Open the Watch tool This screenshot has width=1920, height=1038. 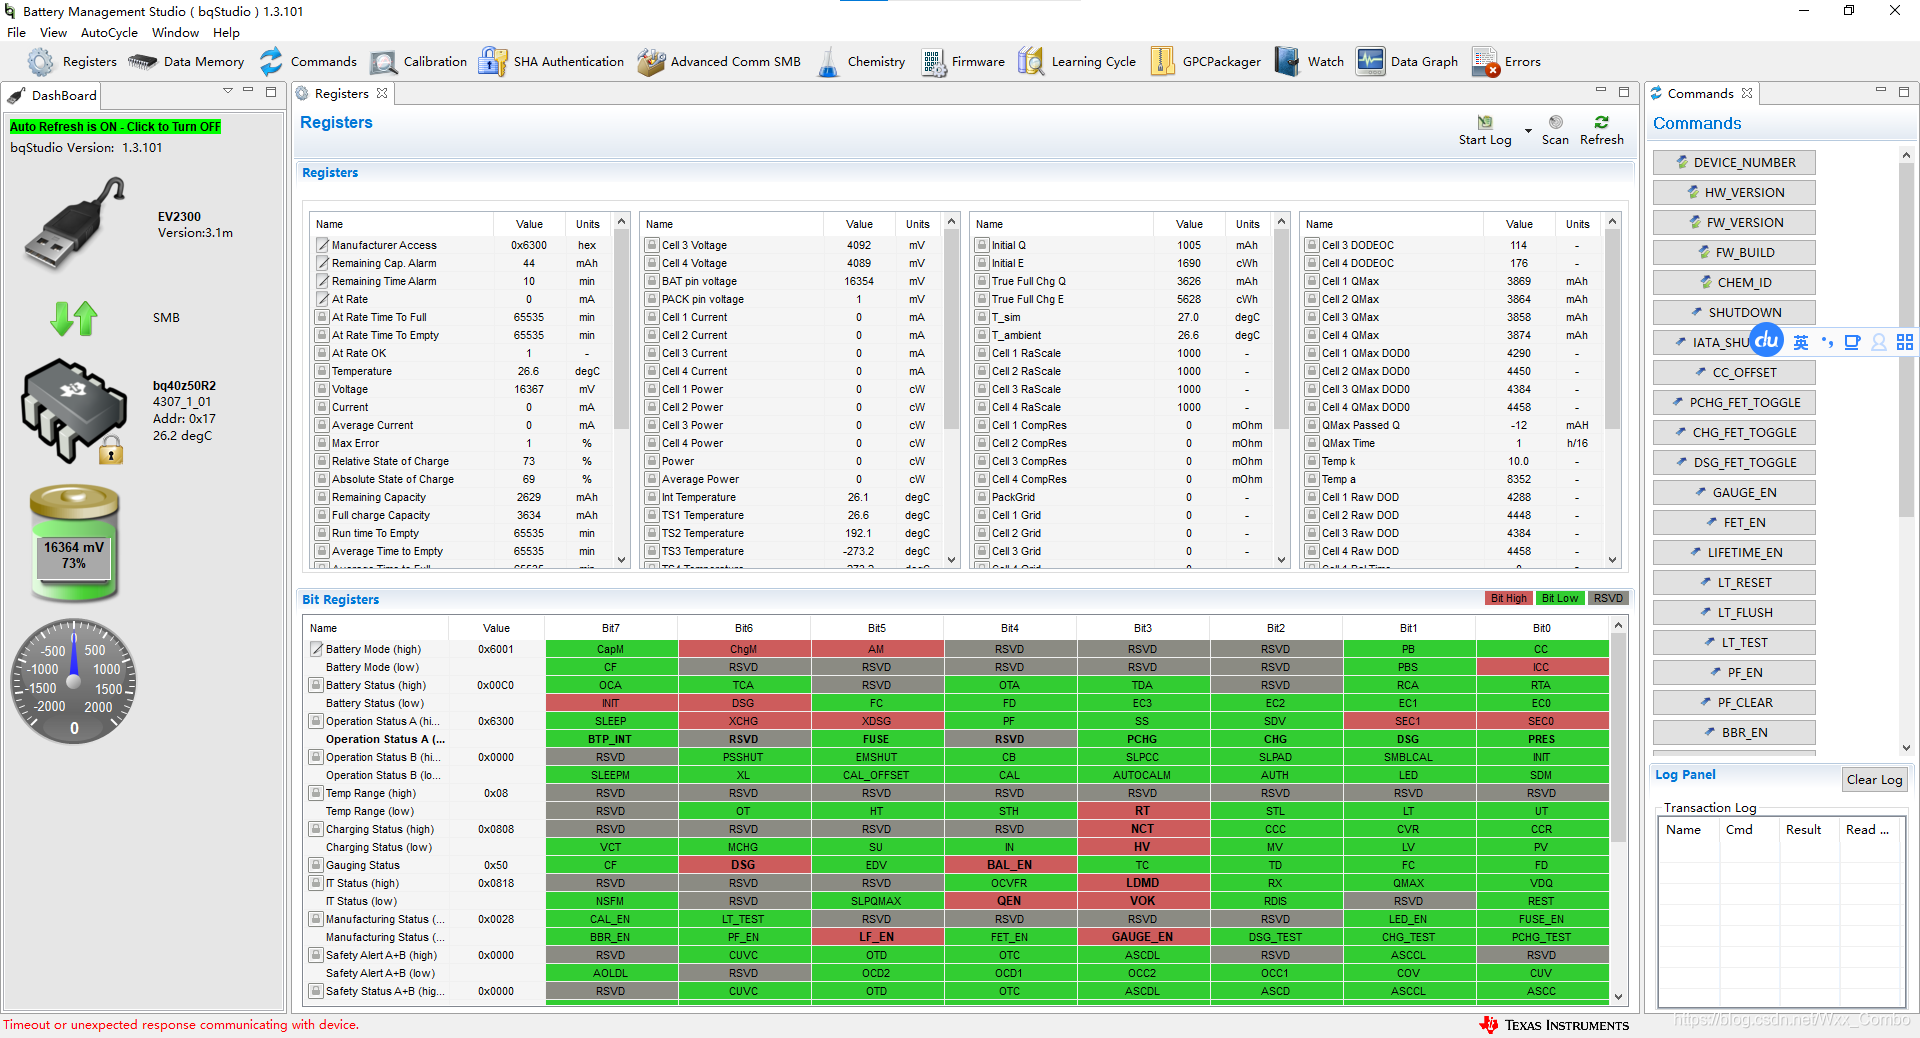click(x=1310, y=62)
